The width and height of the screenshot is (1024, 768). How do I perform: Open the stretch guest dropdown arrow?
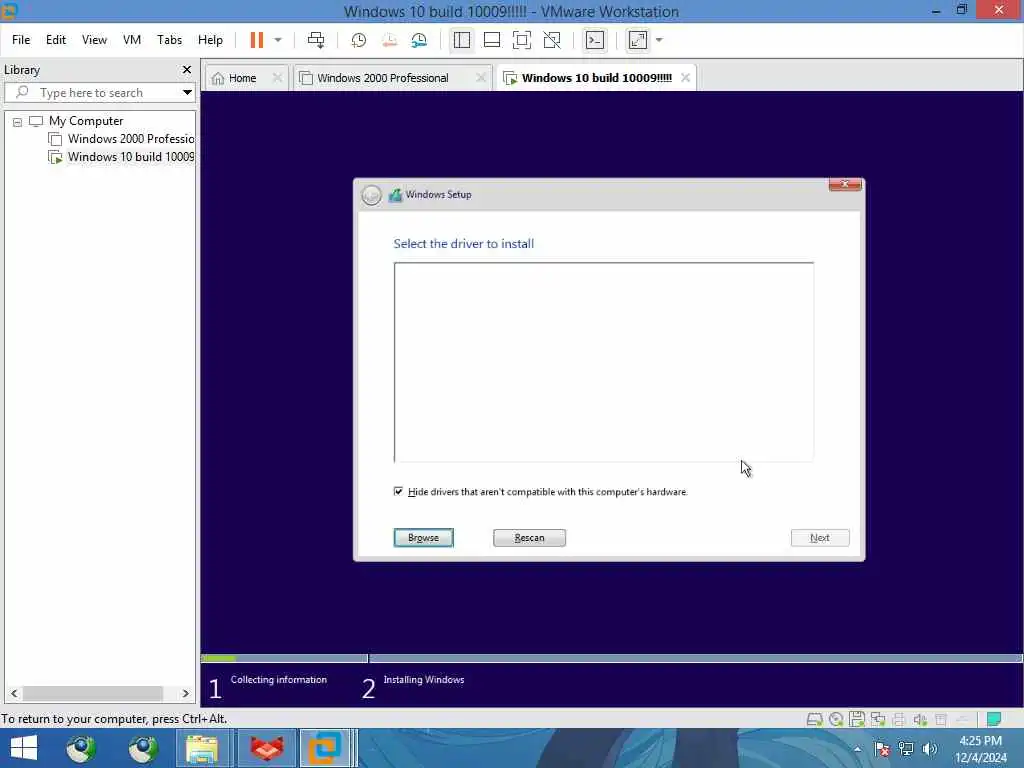click(659, 40)
